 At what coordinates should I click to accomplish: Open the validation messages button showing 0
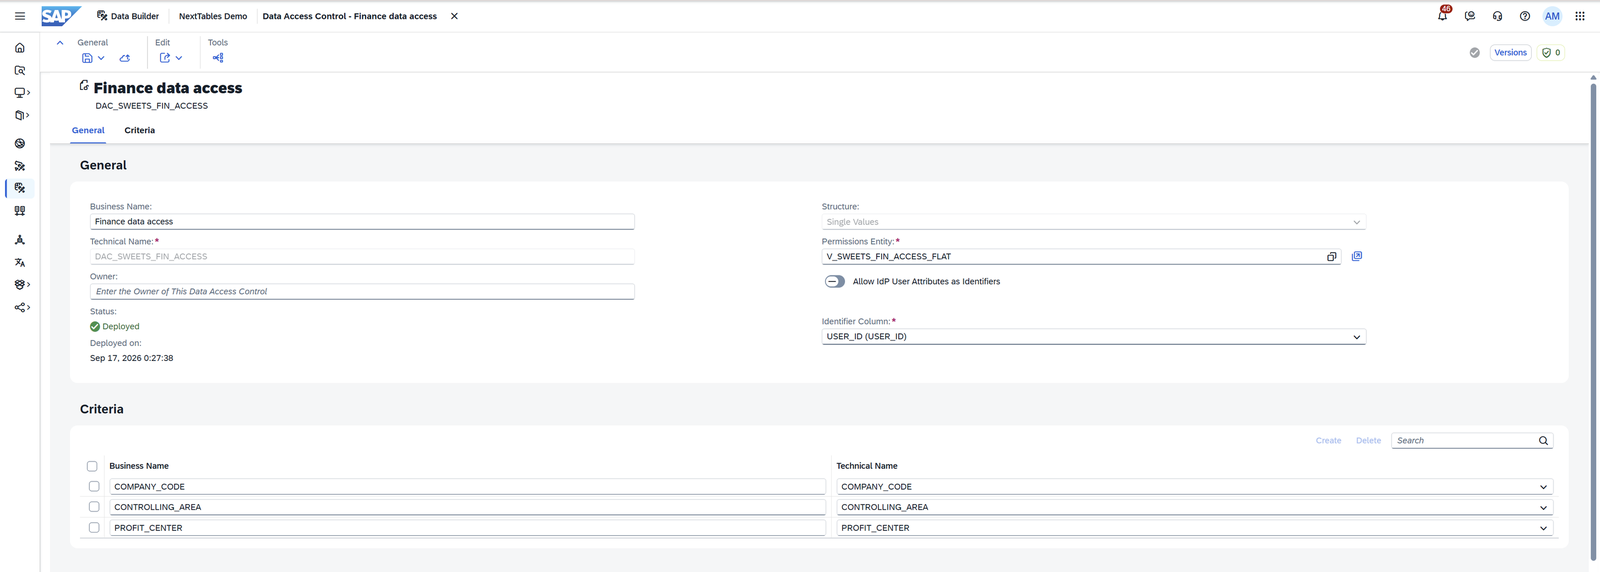coord(1551,53)
